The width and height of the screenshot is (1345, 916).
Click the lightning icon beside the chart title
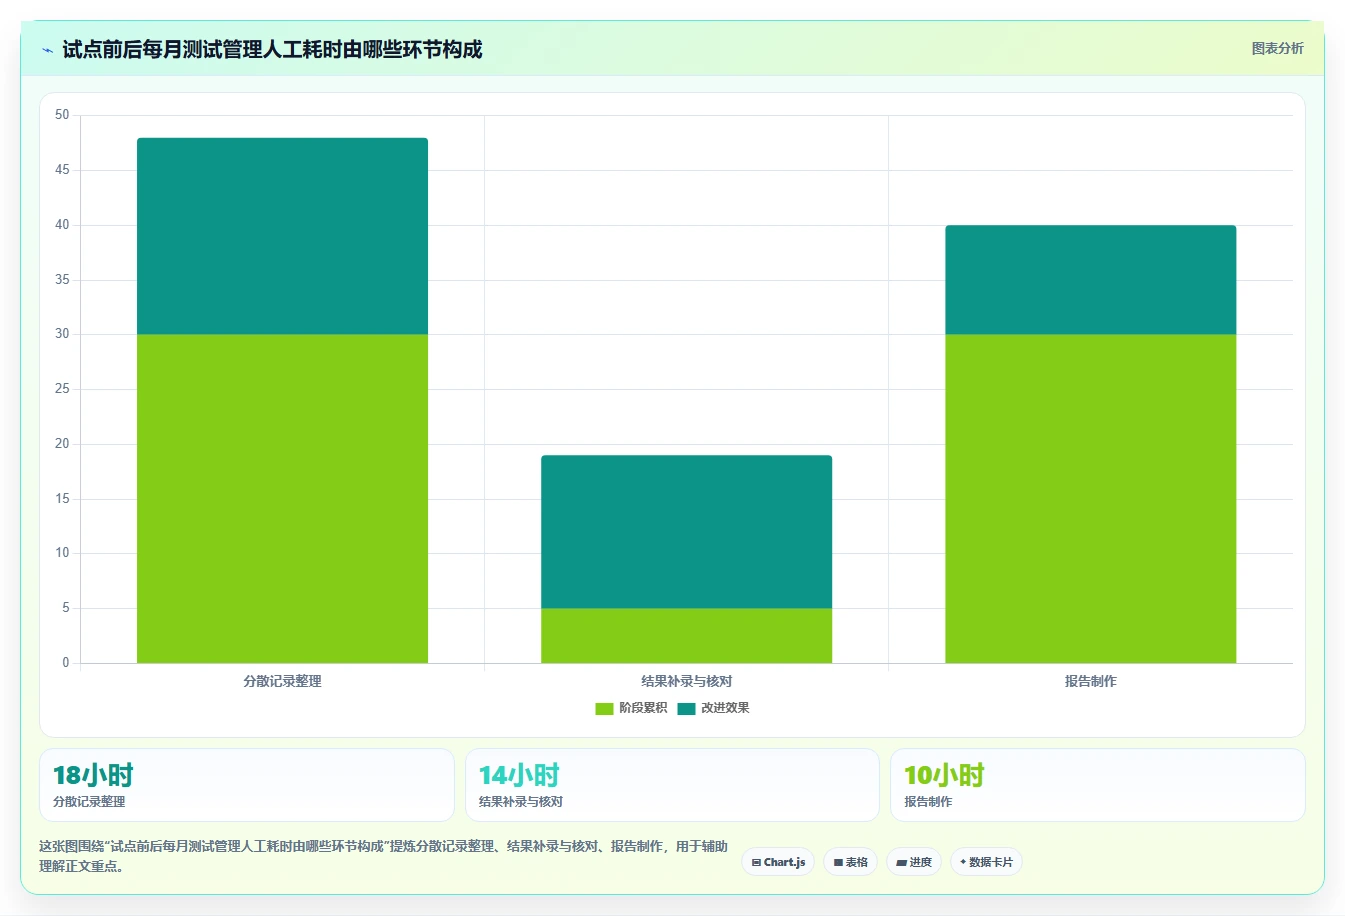point(47,50)
